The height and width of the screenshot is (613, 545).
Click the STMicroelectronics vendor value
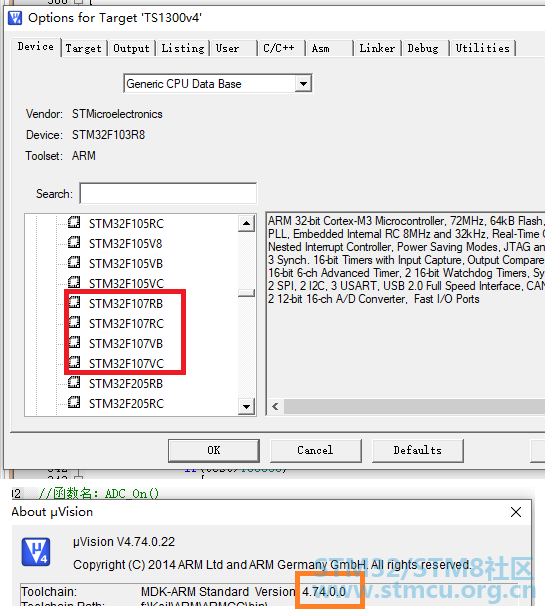coord(117,114)
